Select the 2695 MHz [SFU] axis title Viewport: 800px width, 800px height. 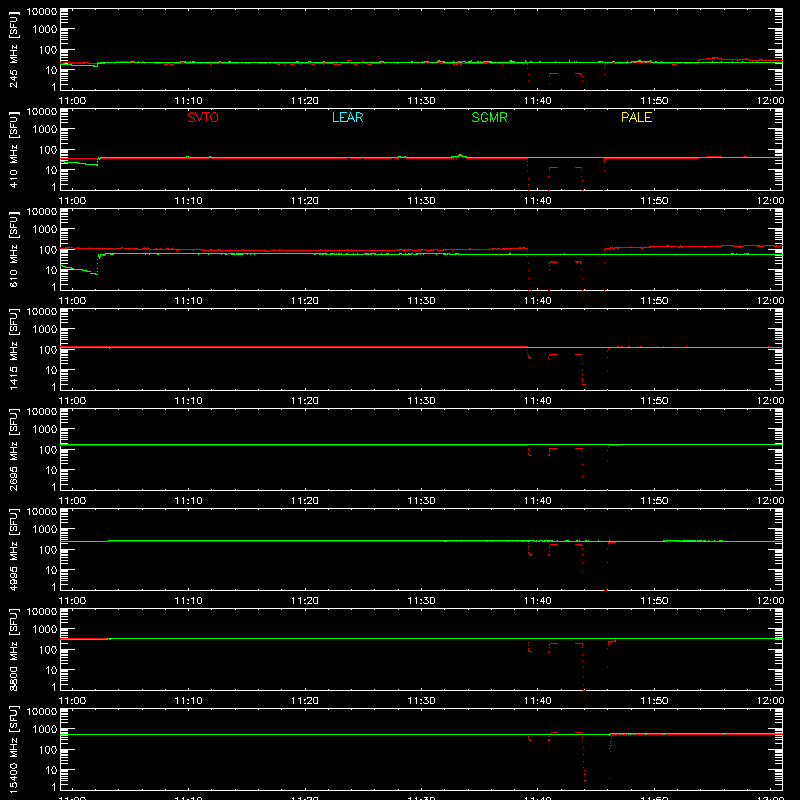point(14,449)
